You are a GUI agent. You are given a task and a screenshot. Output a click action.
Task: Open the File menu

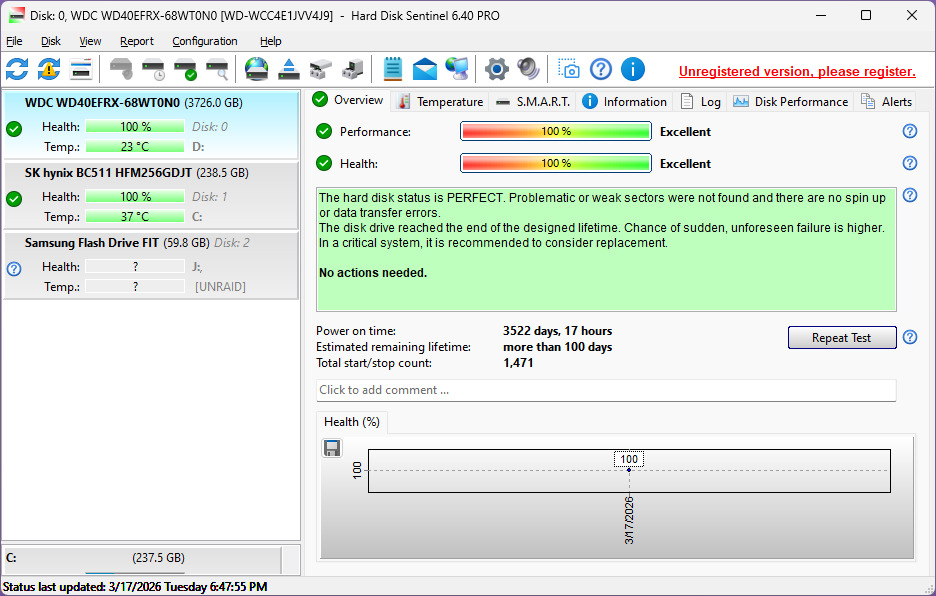pos(14,41)
